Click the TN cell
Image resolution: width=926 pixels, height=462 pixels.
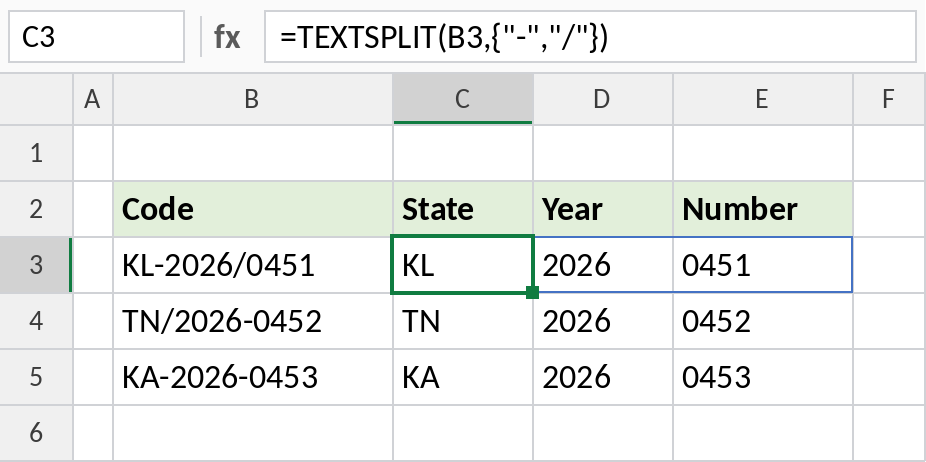click(x=463, y=321)
